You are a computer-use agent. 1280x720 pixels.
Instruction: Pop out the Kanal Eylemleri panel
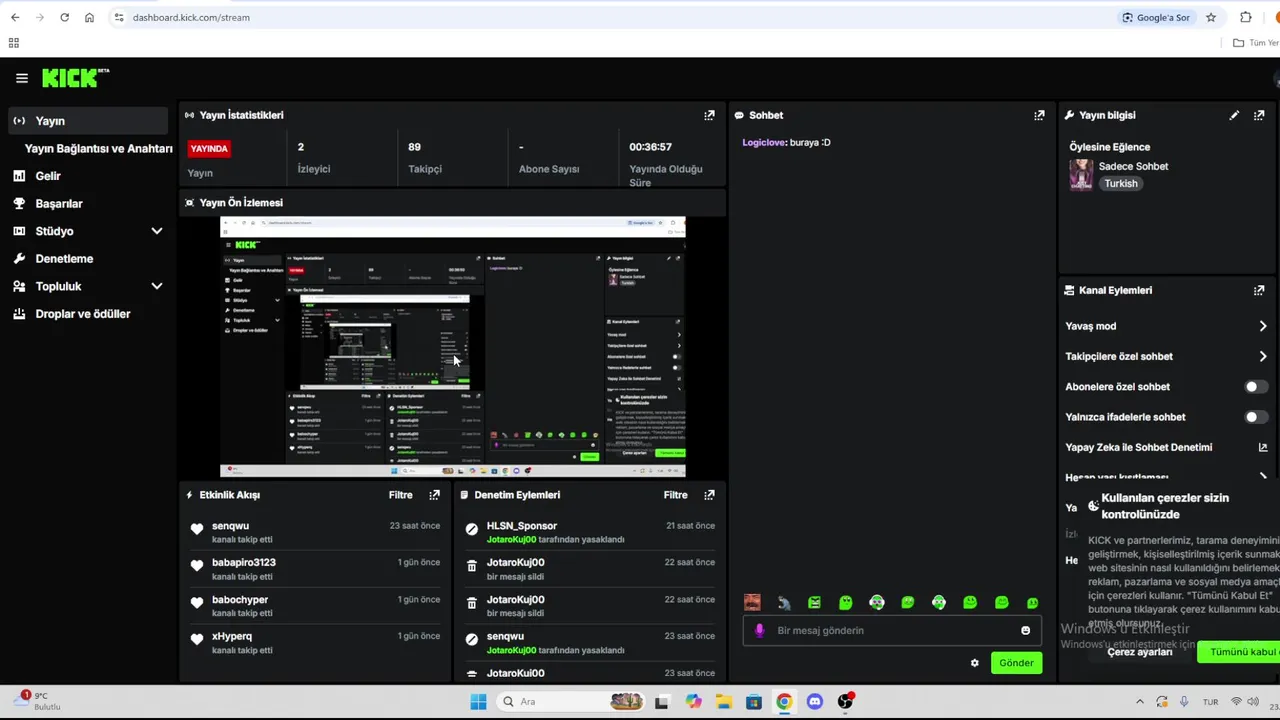click(1259, 290)
